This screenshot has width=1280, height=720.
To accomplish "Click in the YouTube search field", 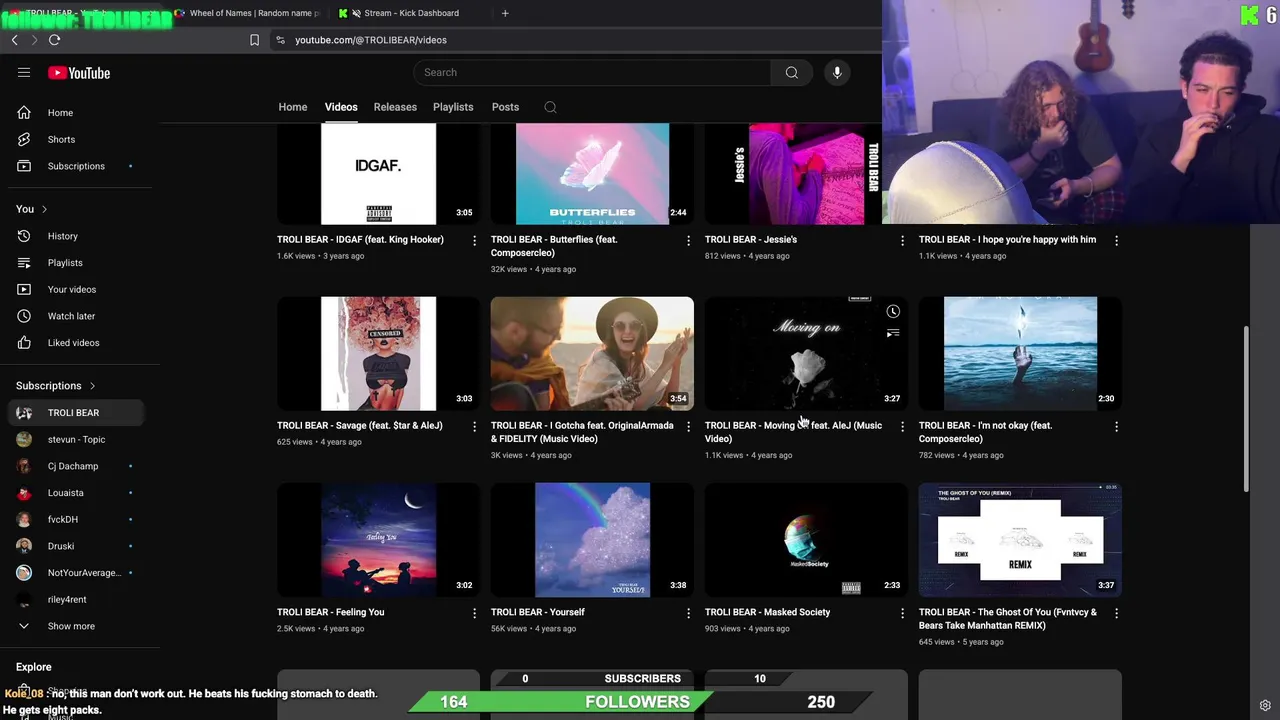I will 593,72.
